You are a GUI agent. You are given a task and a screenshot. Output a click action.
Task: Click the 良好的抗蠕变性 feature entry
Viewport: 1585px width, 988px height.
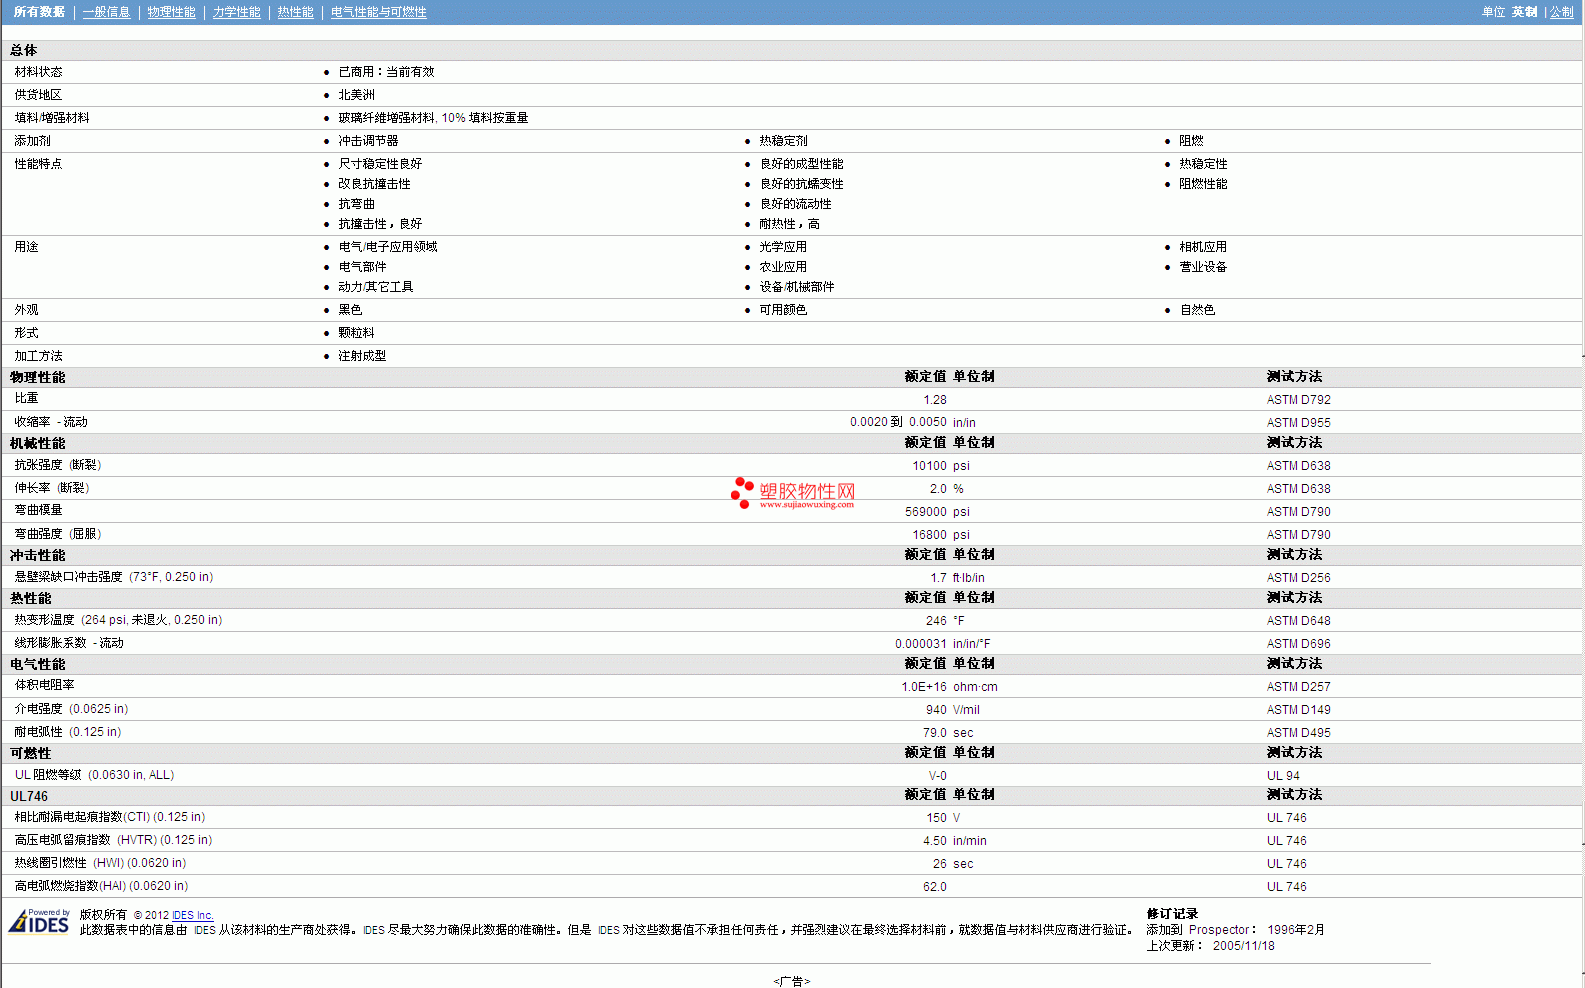pos(801,184)
